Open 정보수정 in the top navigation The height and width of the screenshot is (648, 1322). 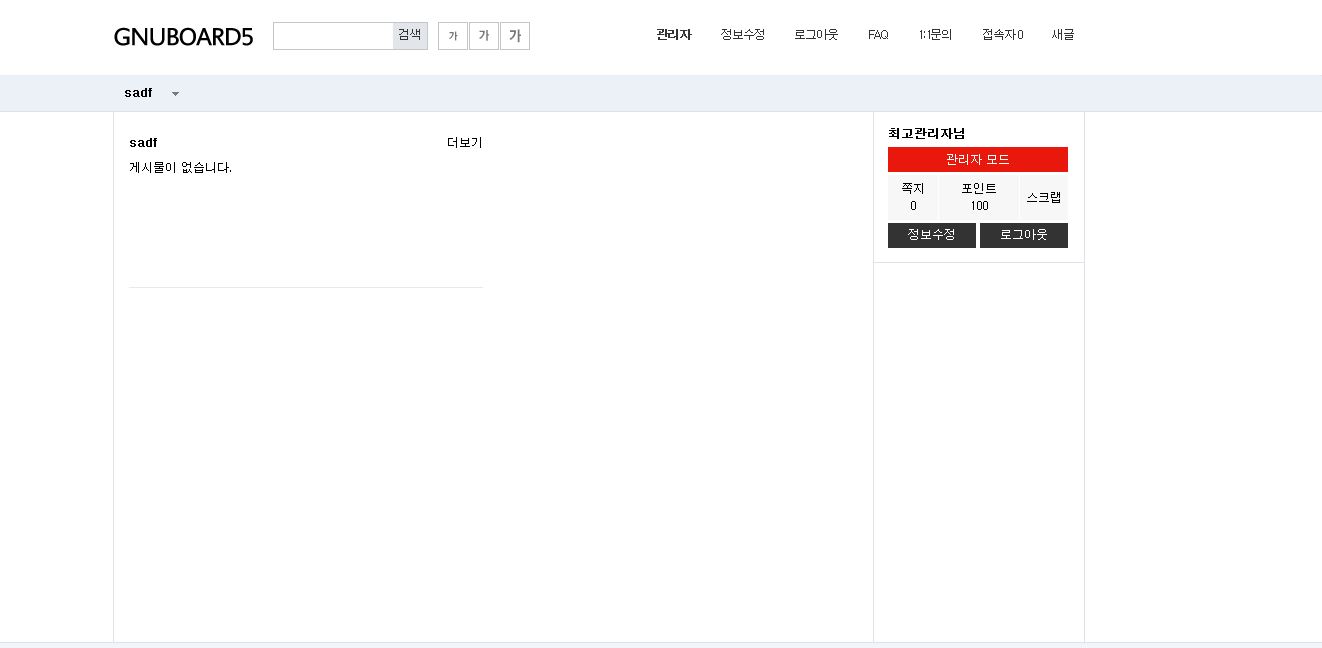coord(742,35)
